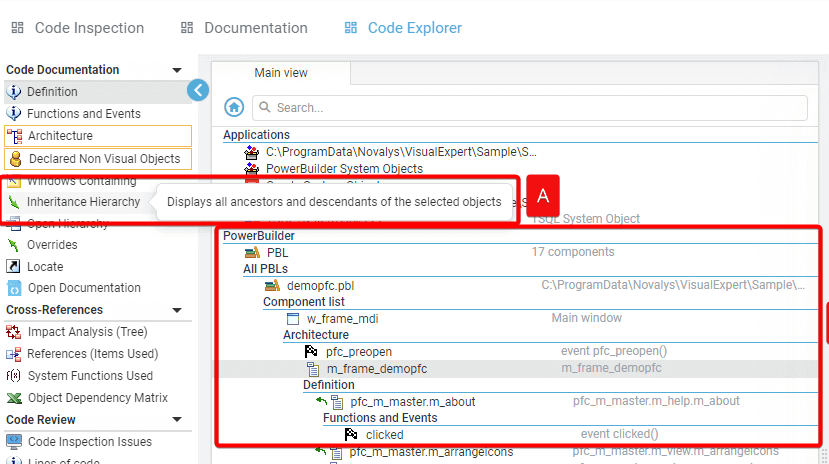Open System Functions Used
829x464 pixels.
[x=90, y=376]
